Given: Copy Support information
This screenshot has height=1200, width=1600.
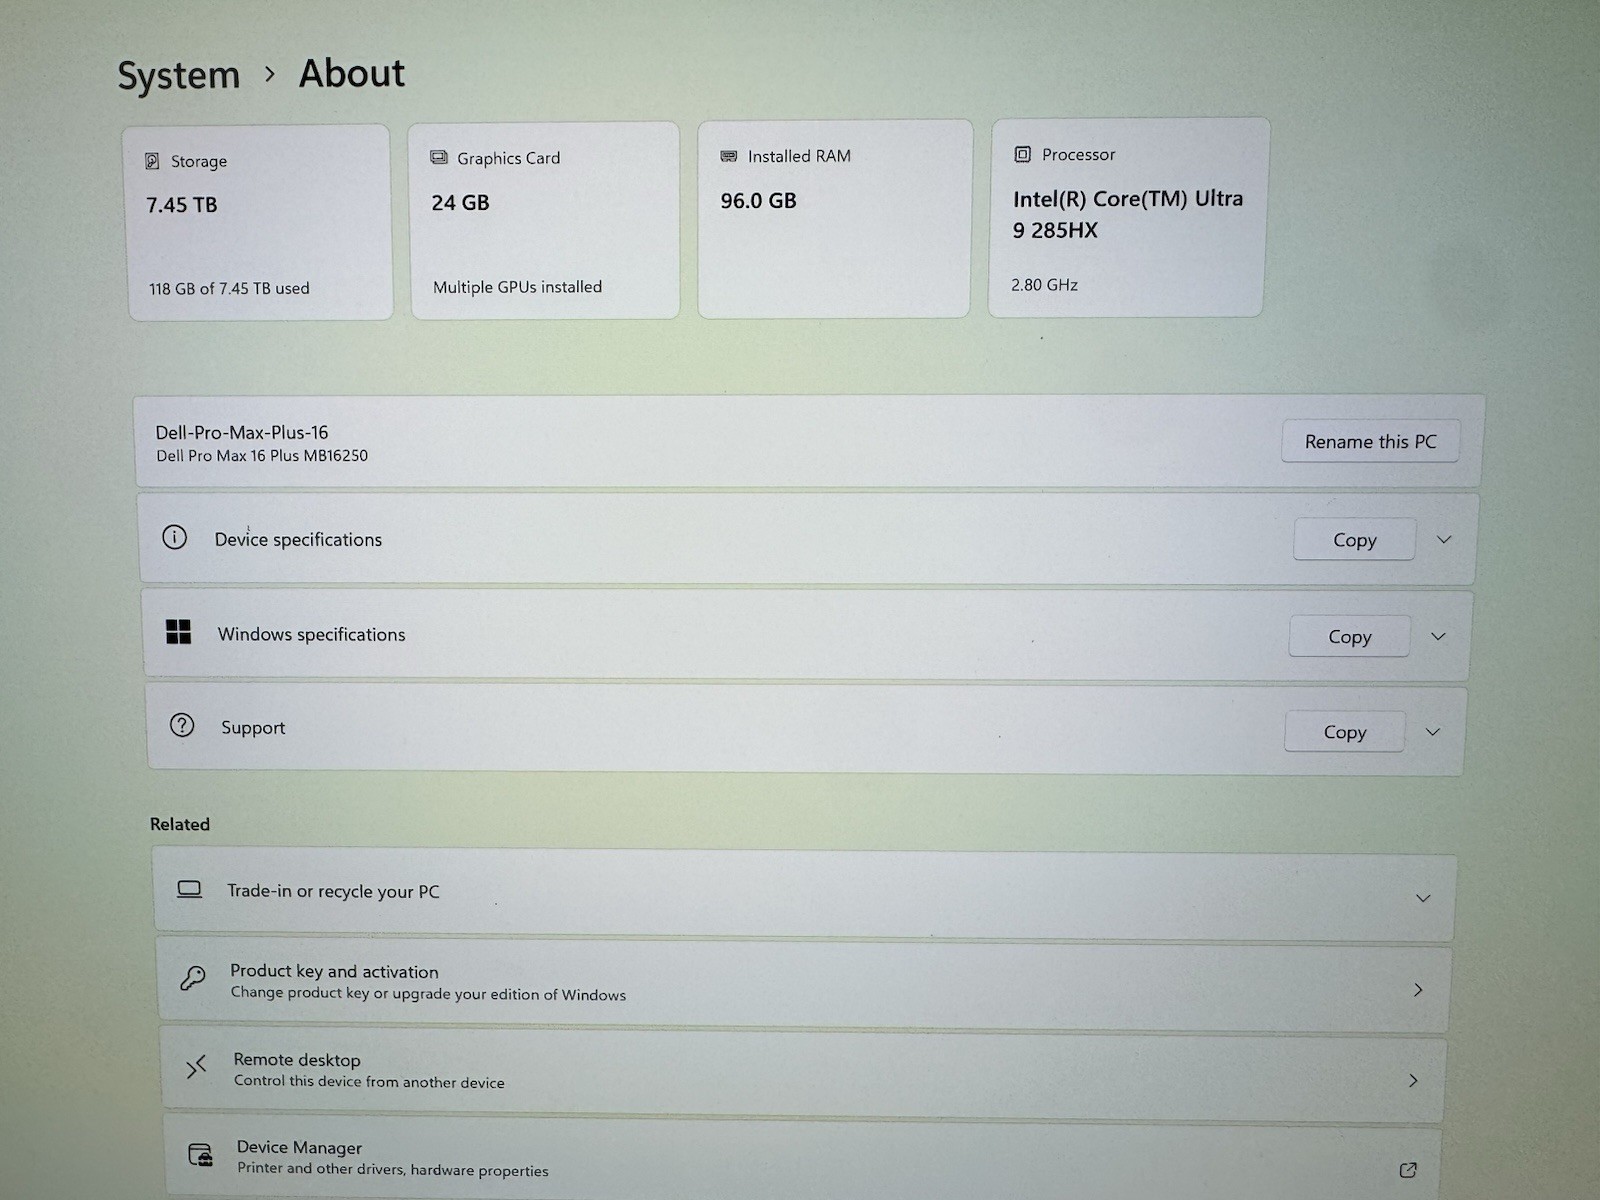Looking at the screenshot, I should [x=1344, y=732].
